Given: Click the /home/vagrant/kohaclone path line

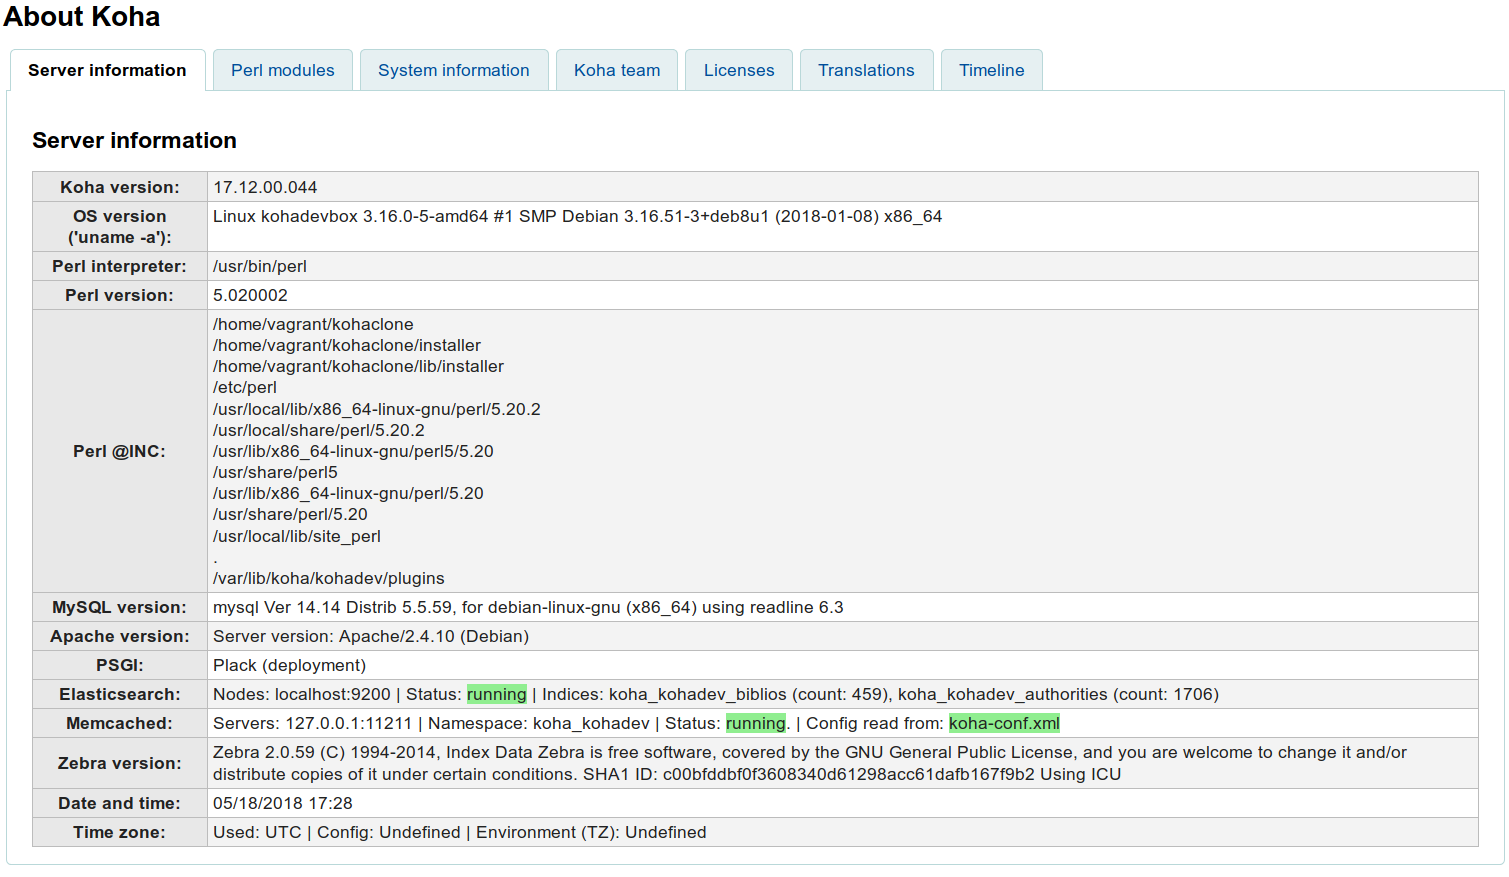Looking at the screenshot, I should point(313,324).
